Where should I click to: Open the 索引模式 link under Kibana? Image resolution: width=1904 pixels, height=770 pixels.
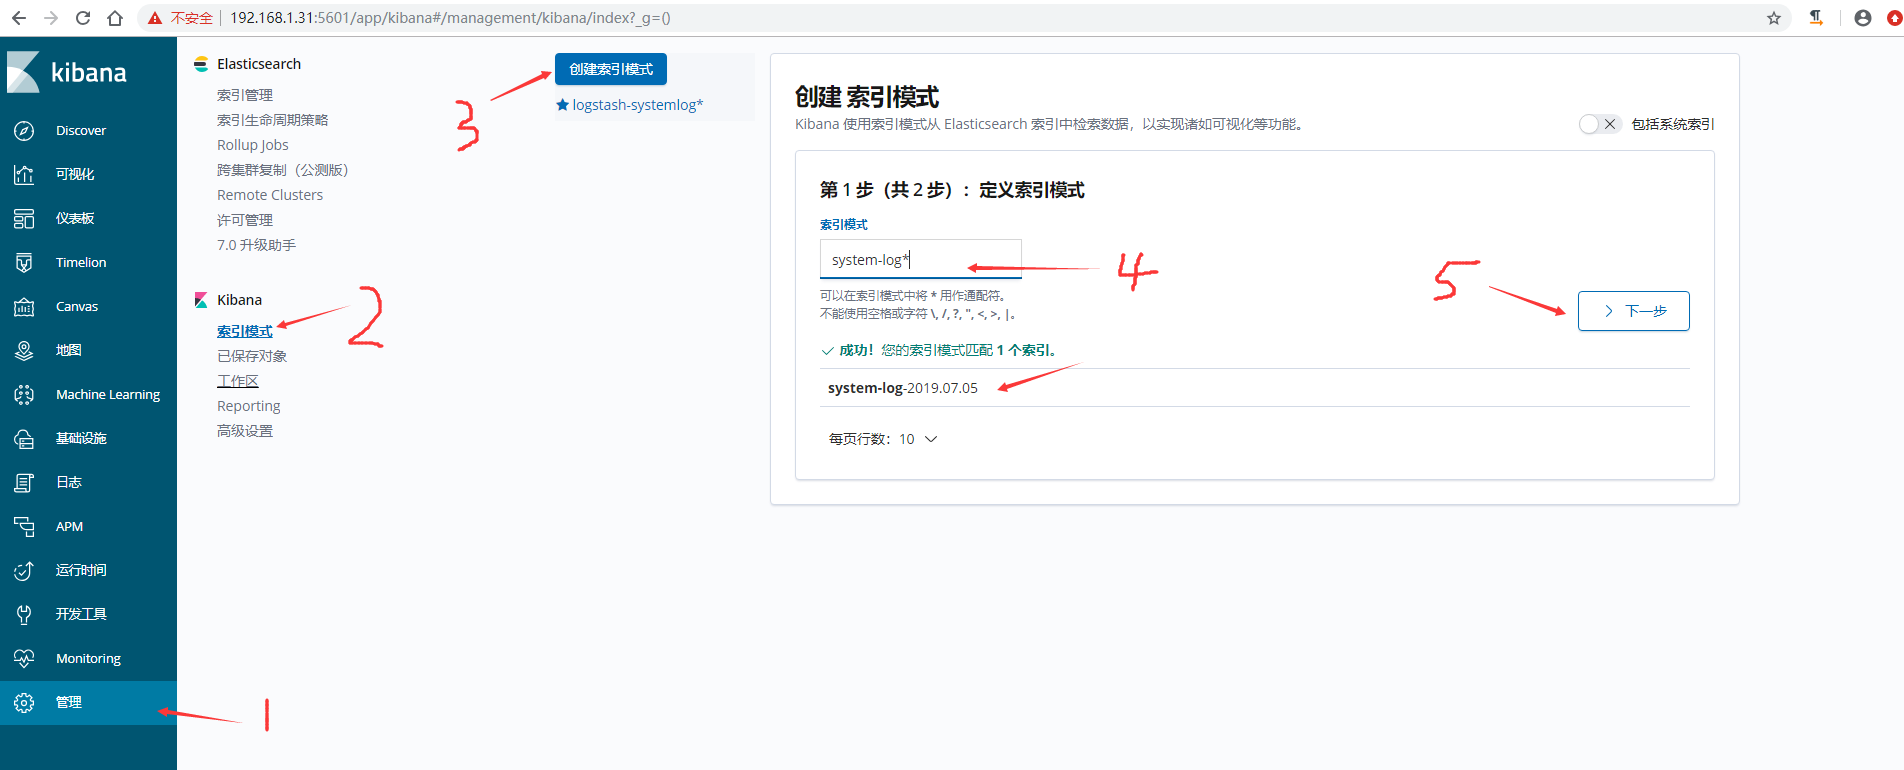(x=245, y=331)
